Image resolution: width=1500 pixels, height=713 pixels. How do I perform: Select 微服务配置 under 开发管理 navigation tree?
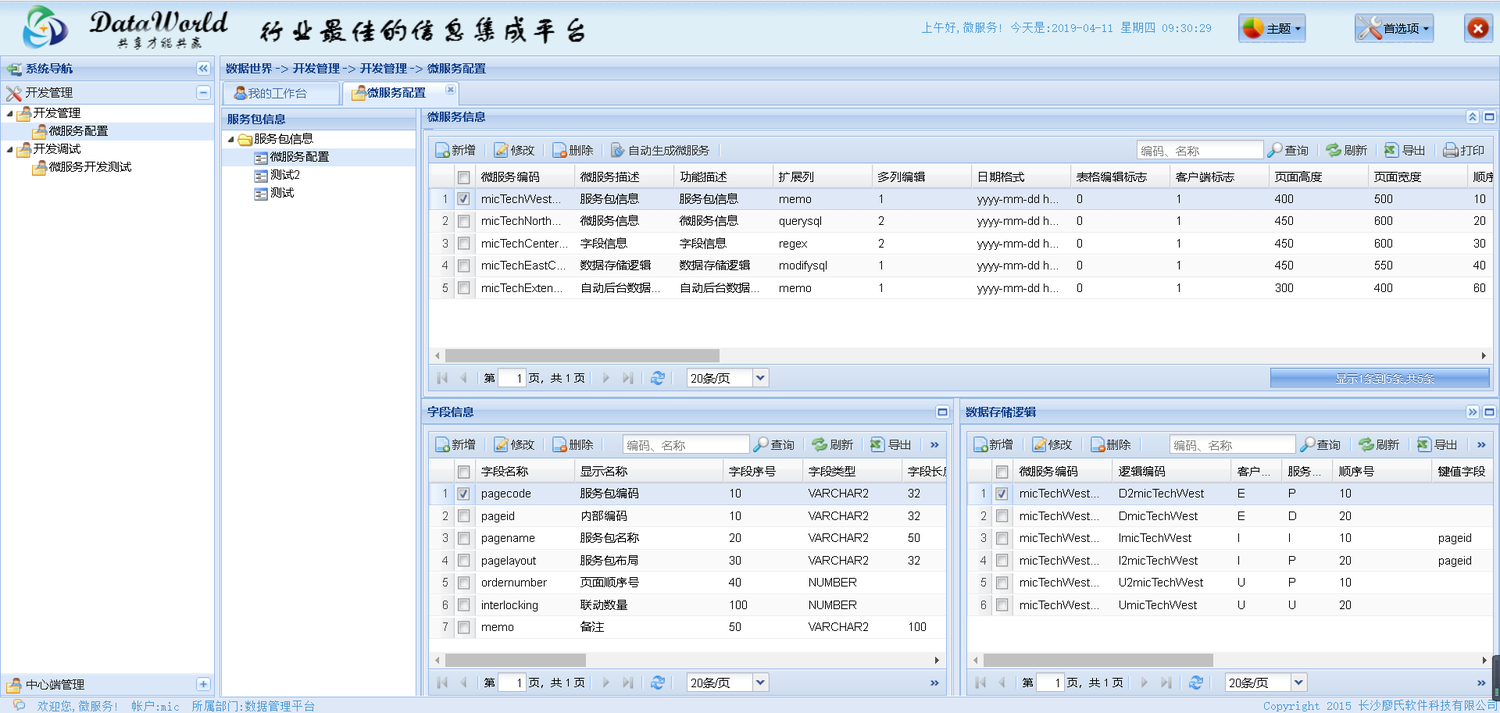coord(78,131)
